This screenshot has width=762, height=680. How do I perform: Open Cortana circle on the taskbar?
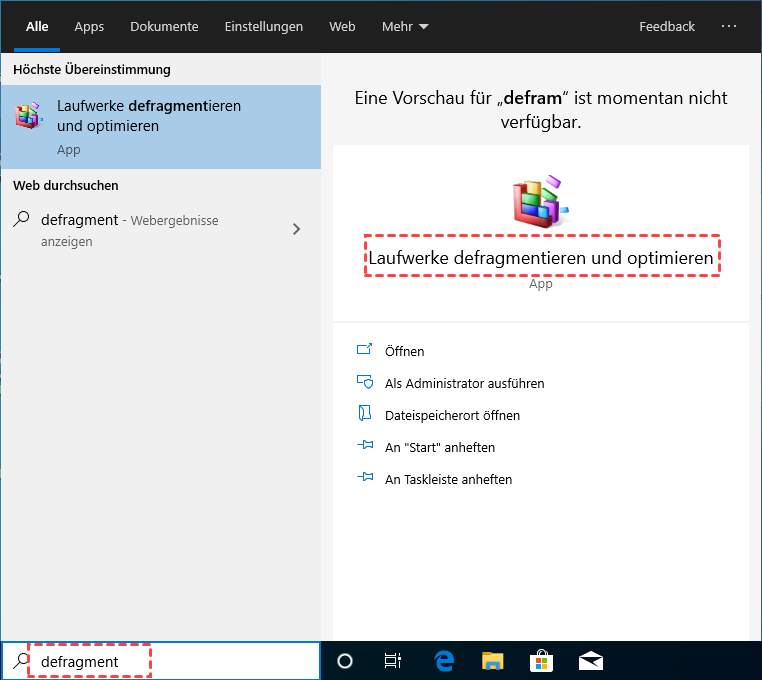click(x=345, y=661)
